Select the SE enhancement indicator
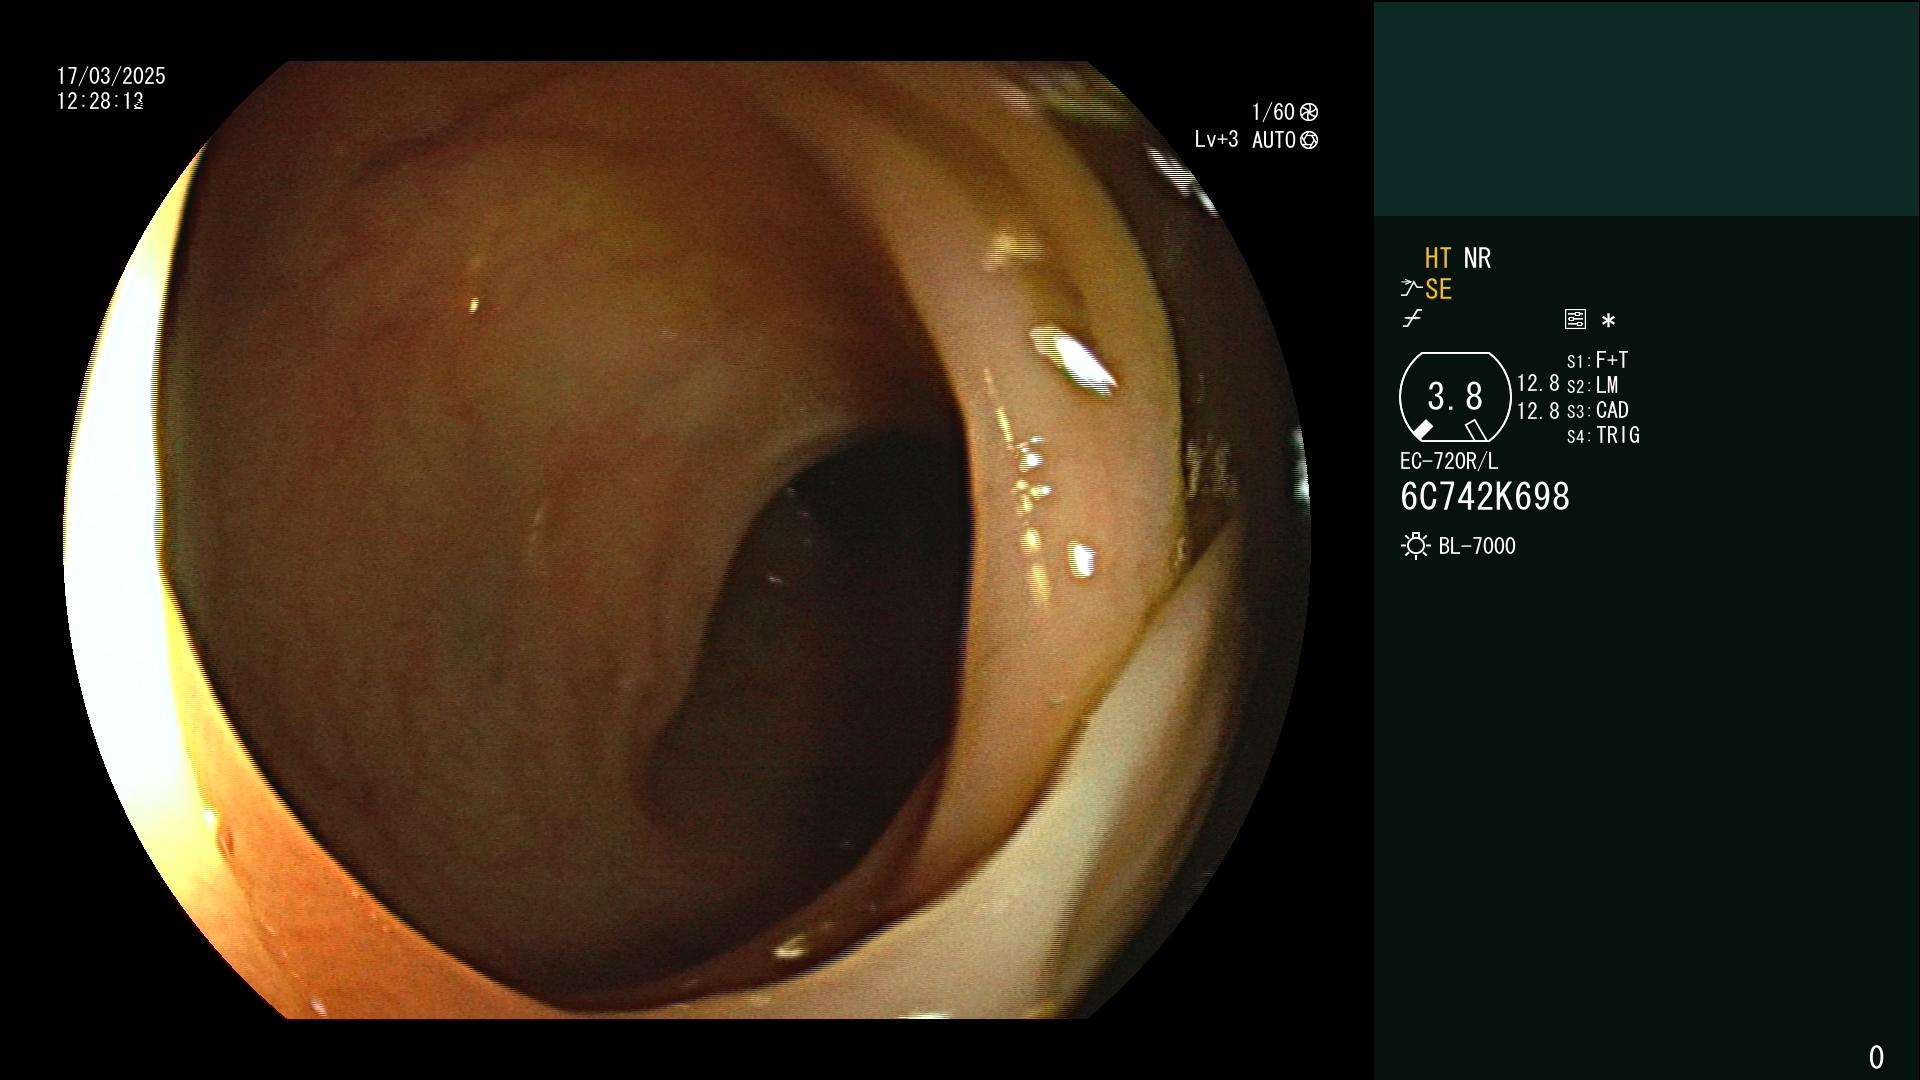The width and height of the screenshot is (1920, 1080). point(1438,290)
